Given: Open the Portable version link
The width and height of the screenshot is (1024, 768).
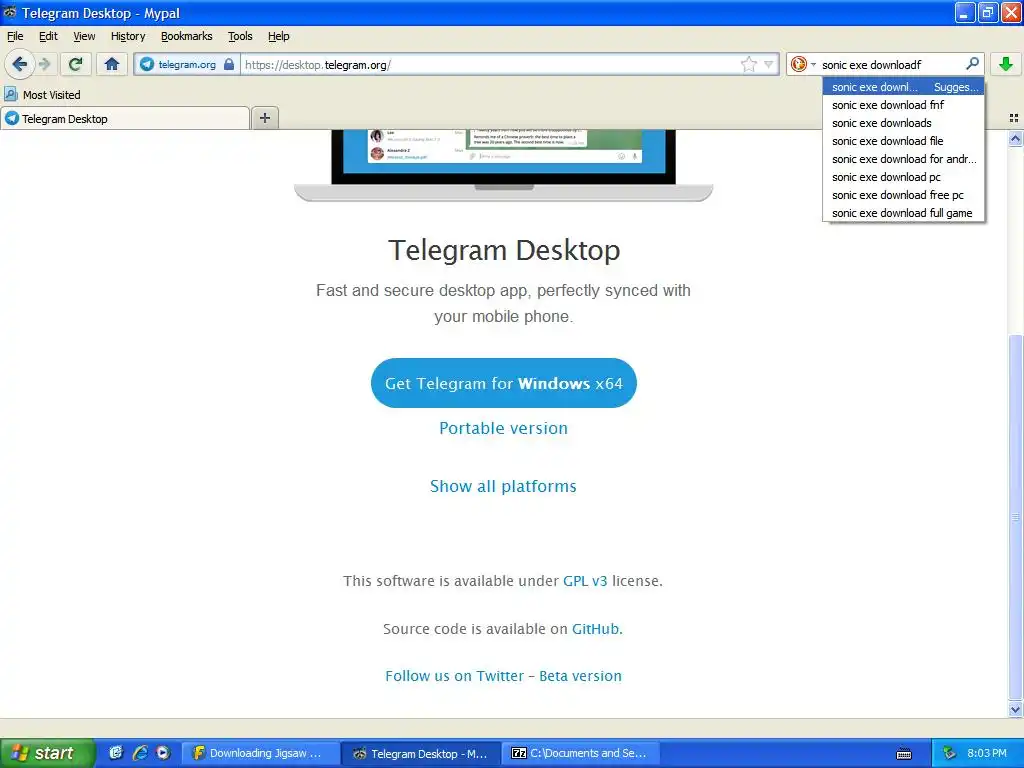Looking at the screenshot, I should [504, 428].
